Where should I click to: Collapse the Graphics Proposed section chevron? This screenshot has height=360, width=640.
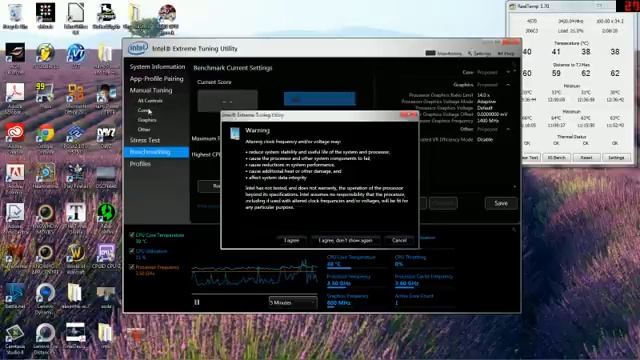coord(508,84)
